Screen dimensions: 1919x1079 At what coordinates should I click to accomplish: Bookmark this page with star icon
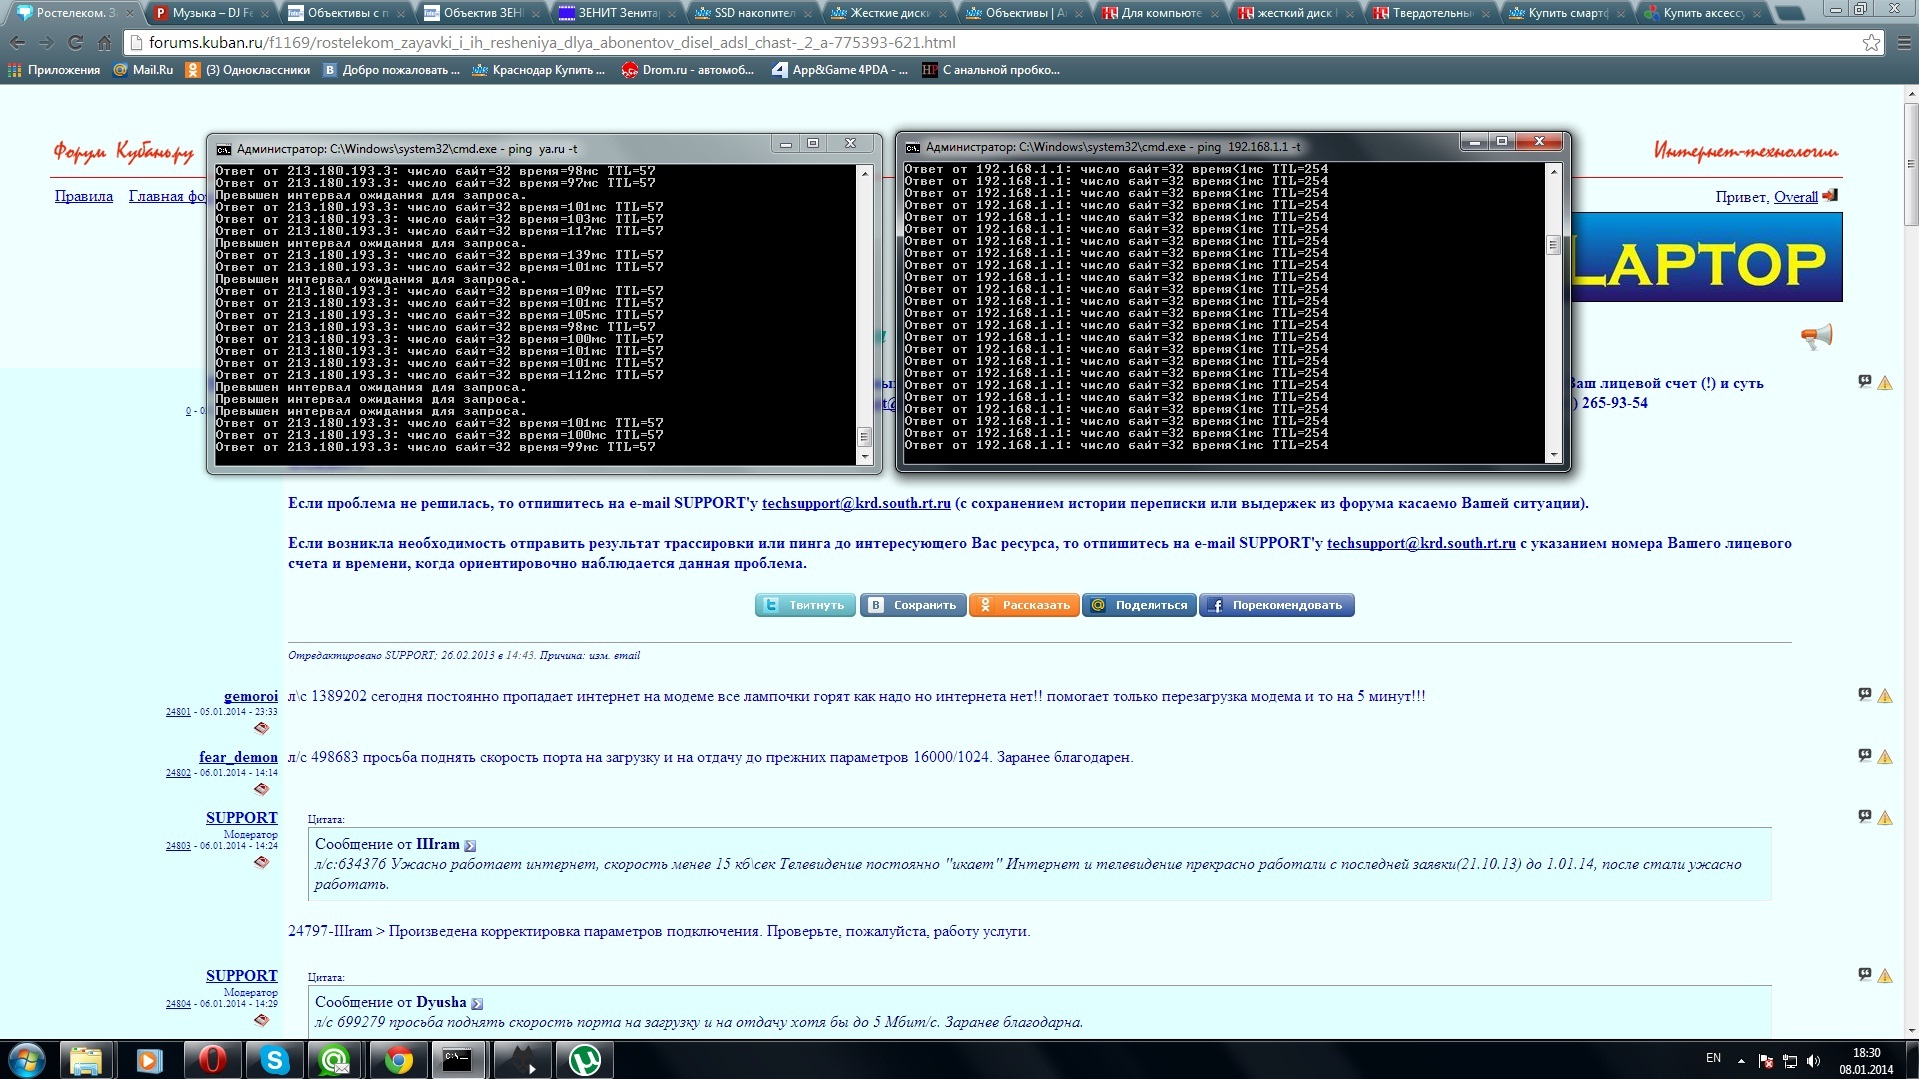pyautogui.click(x=1871, y=43)
